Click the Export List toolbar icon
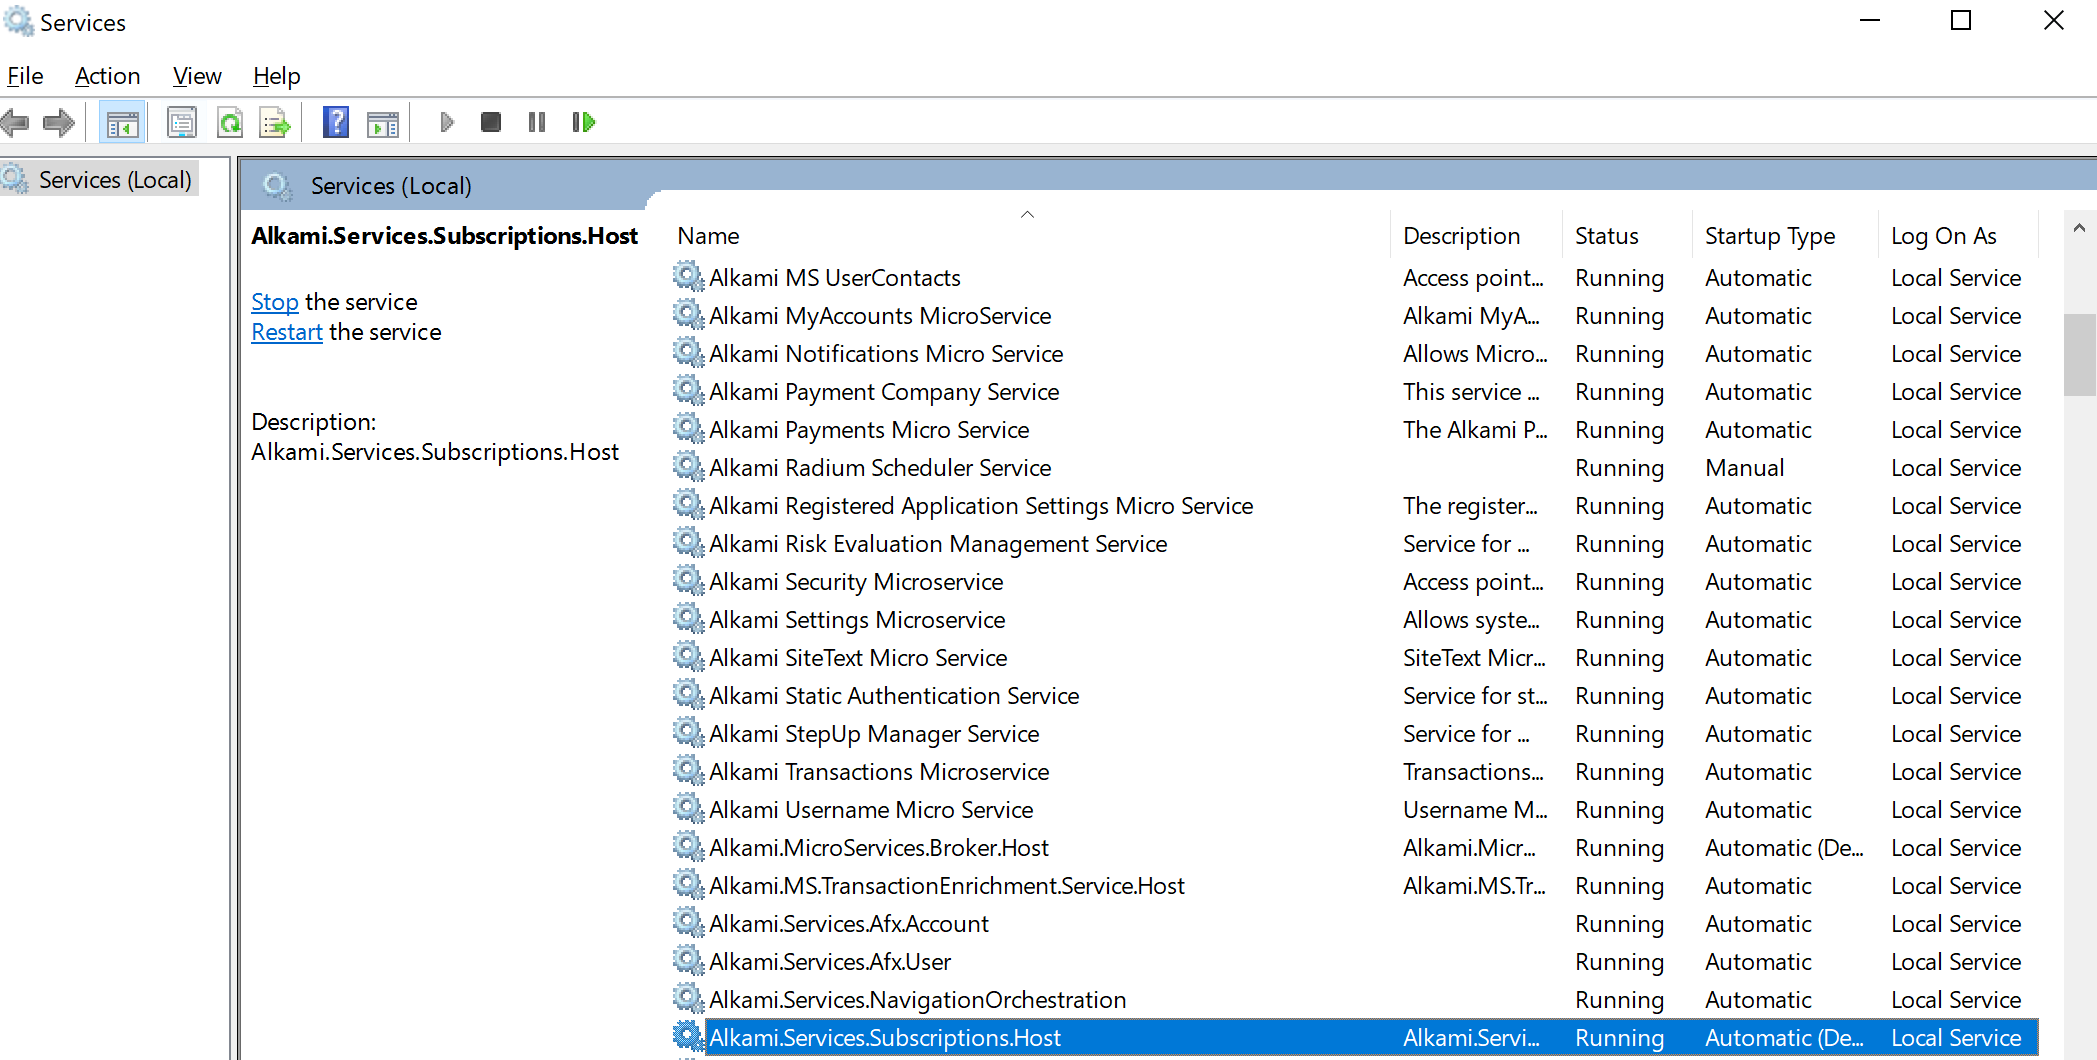 [275, 123]
